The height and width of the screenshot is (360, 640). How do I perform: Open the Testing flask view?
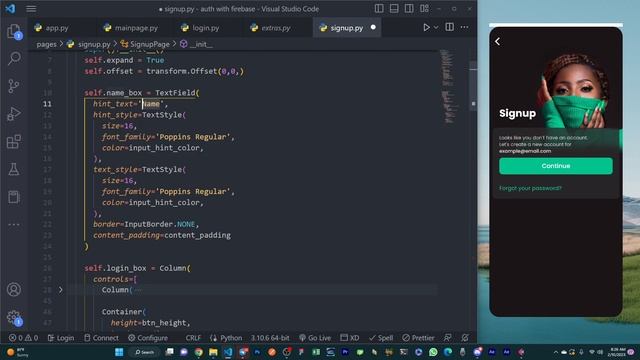point(14,169)
